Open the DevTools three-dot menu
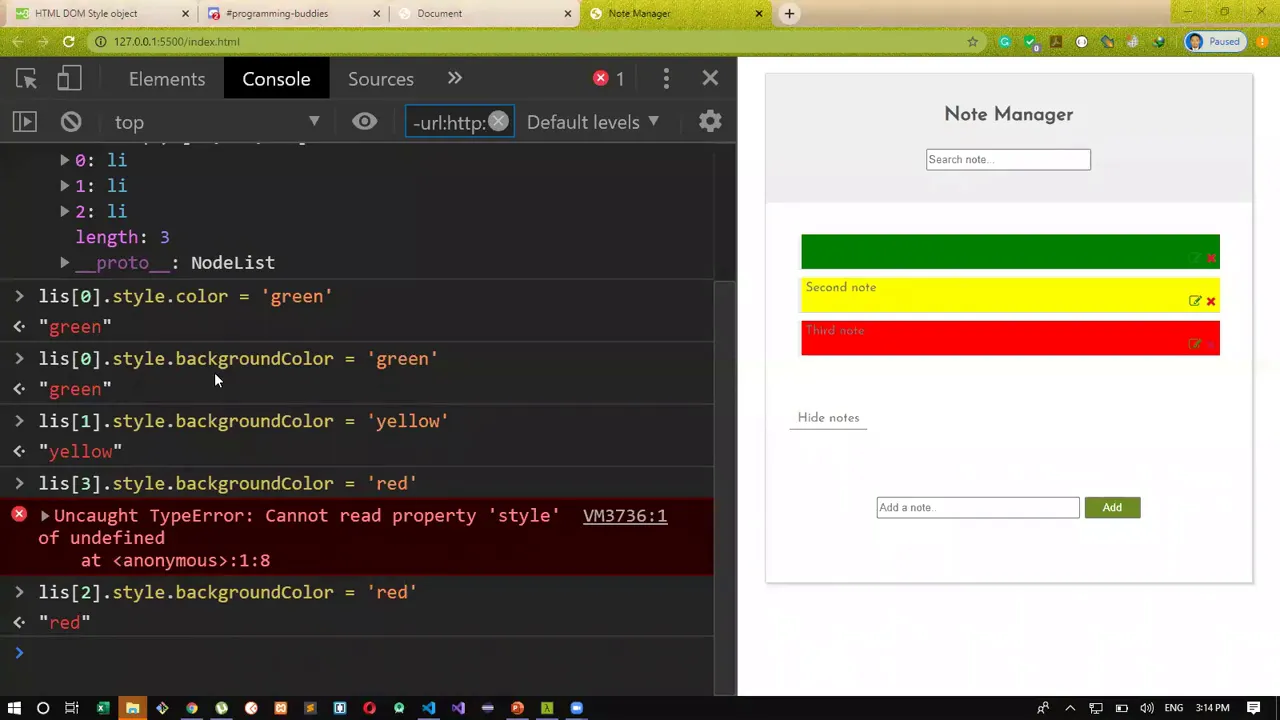Image resolution: width=1280 pixels, height=720 pixels. (666, 79)
